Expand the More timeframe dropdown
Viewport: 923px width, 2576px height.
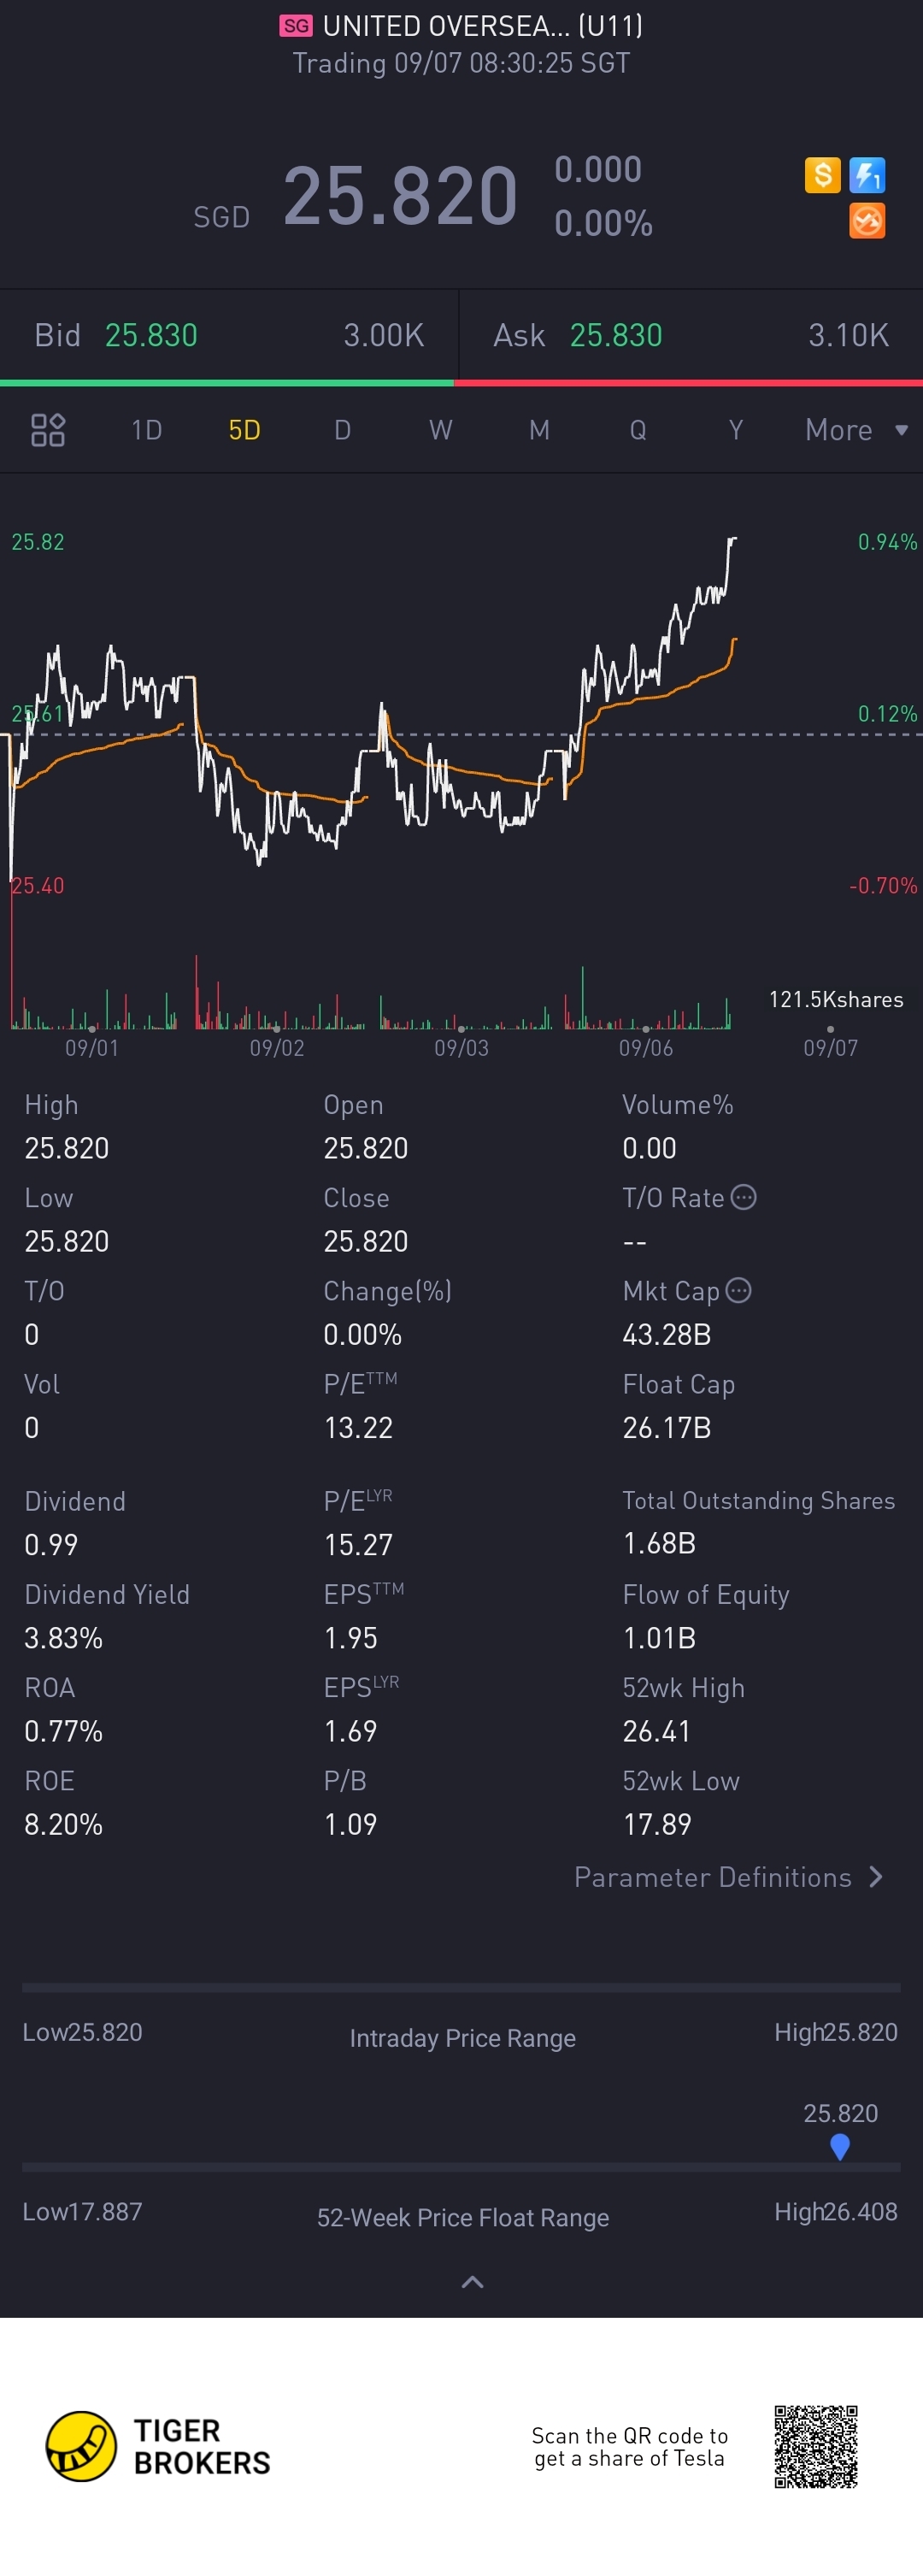[857, 430]
